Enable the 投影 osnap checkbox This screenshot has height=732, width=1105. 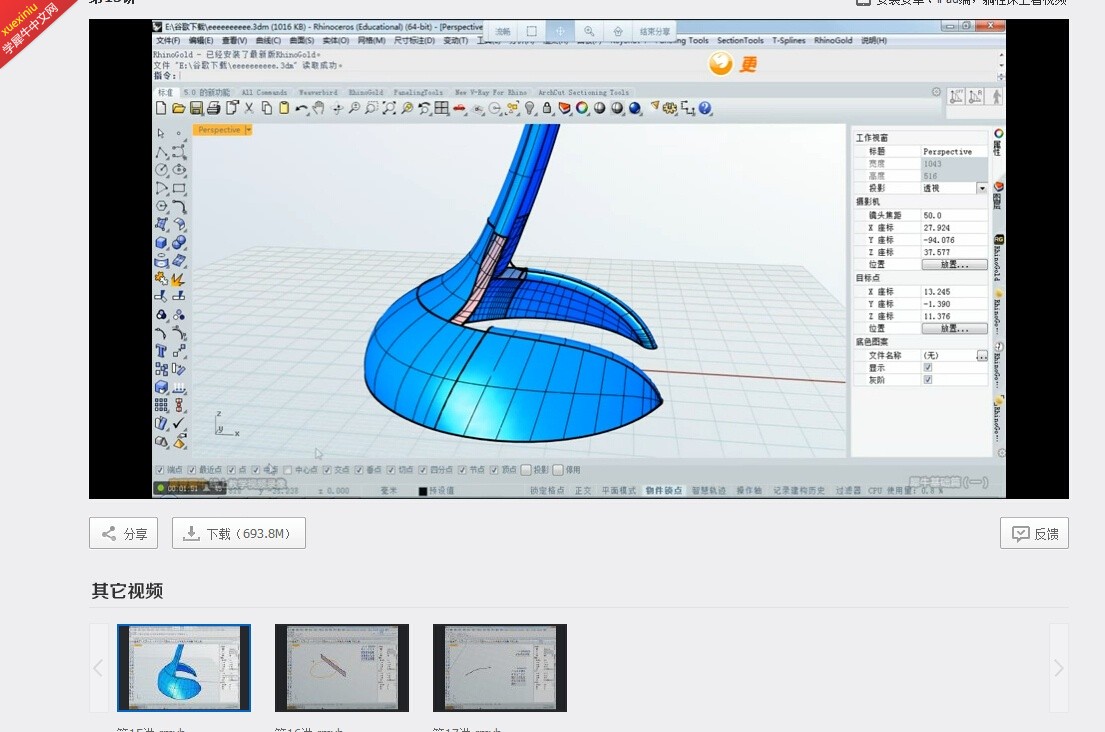[526, 470]
